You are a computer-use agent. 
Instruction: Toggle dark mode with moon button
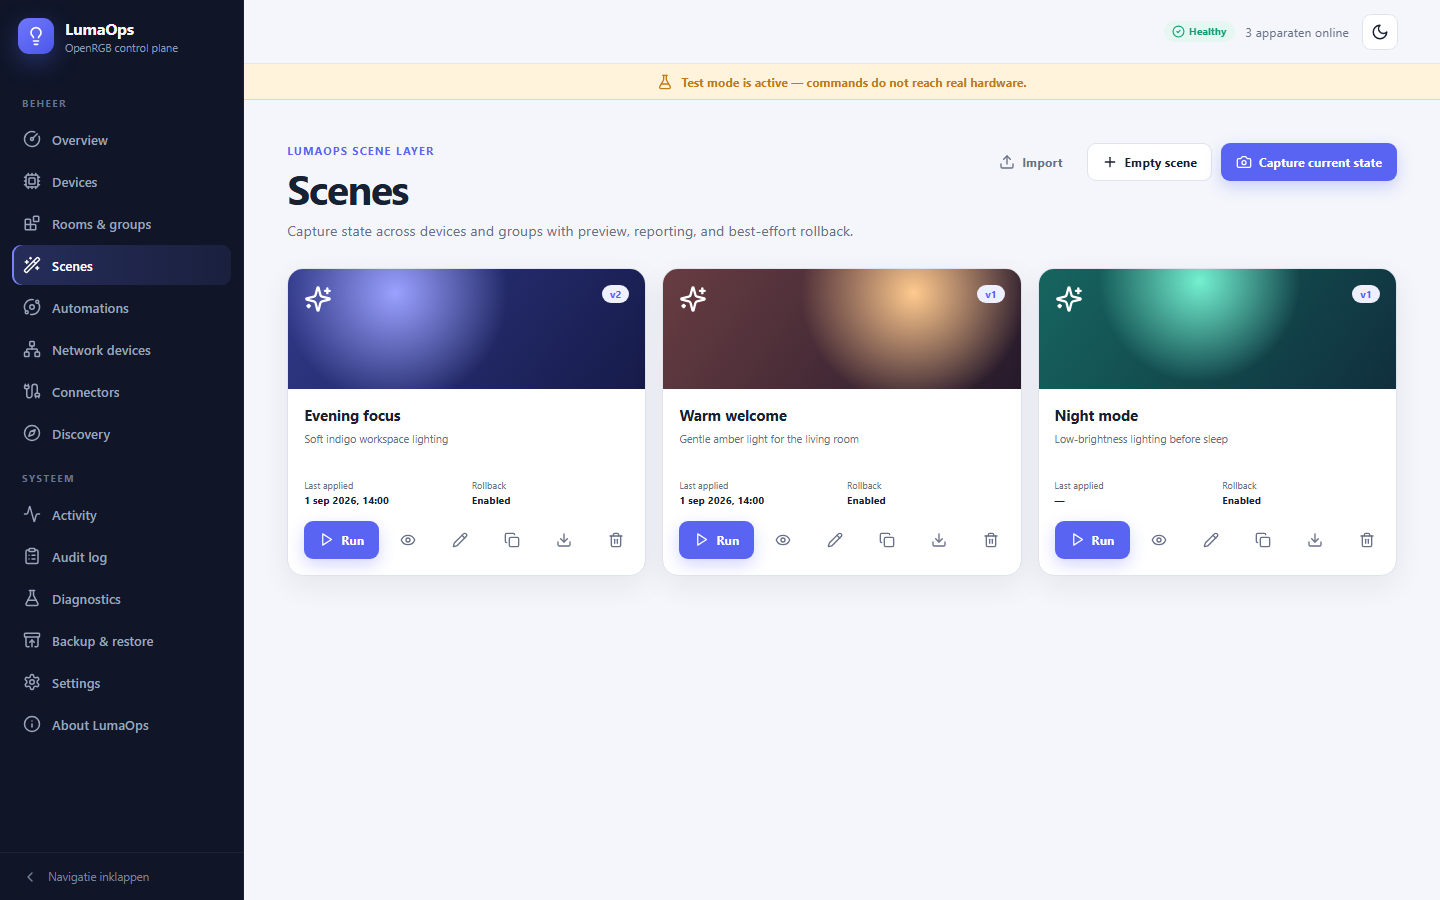[1380, 32]
